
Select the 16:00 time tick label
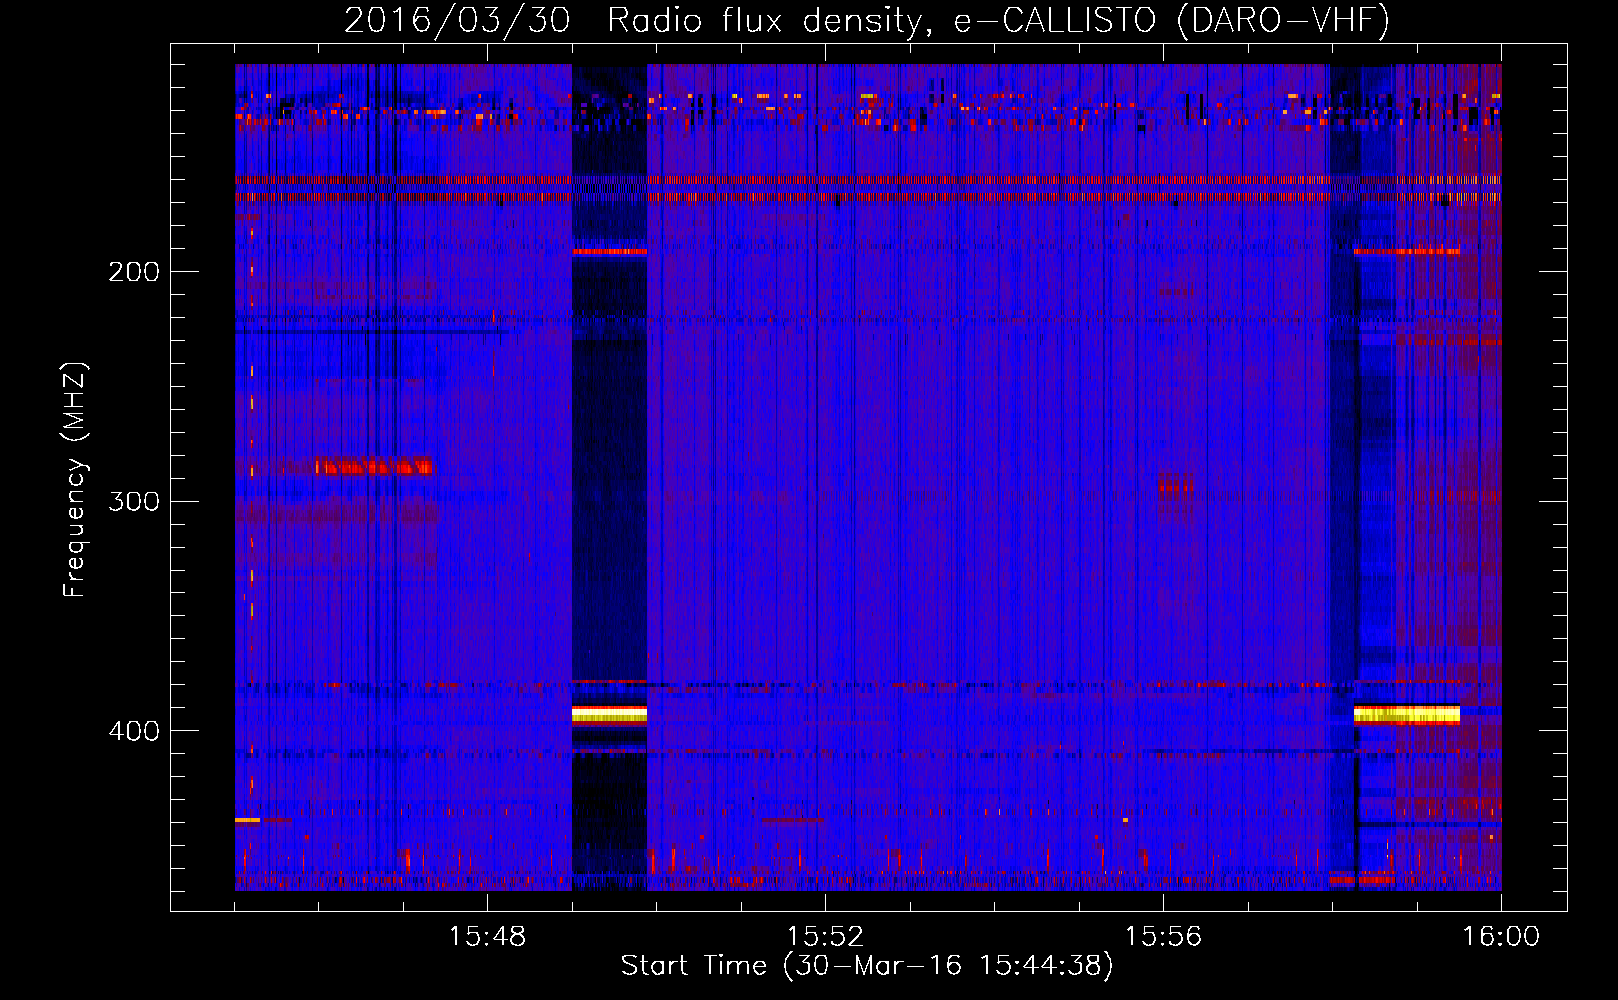pyautogui.click(x=1500, y=936)
